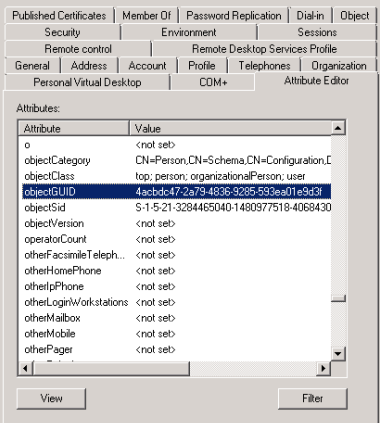
Task: Open the Filter button menu
Action: (x=313, y=398)
